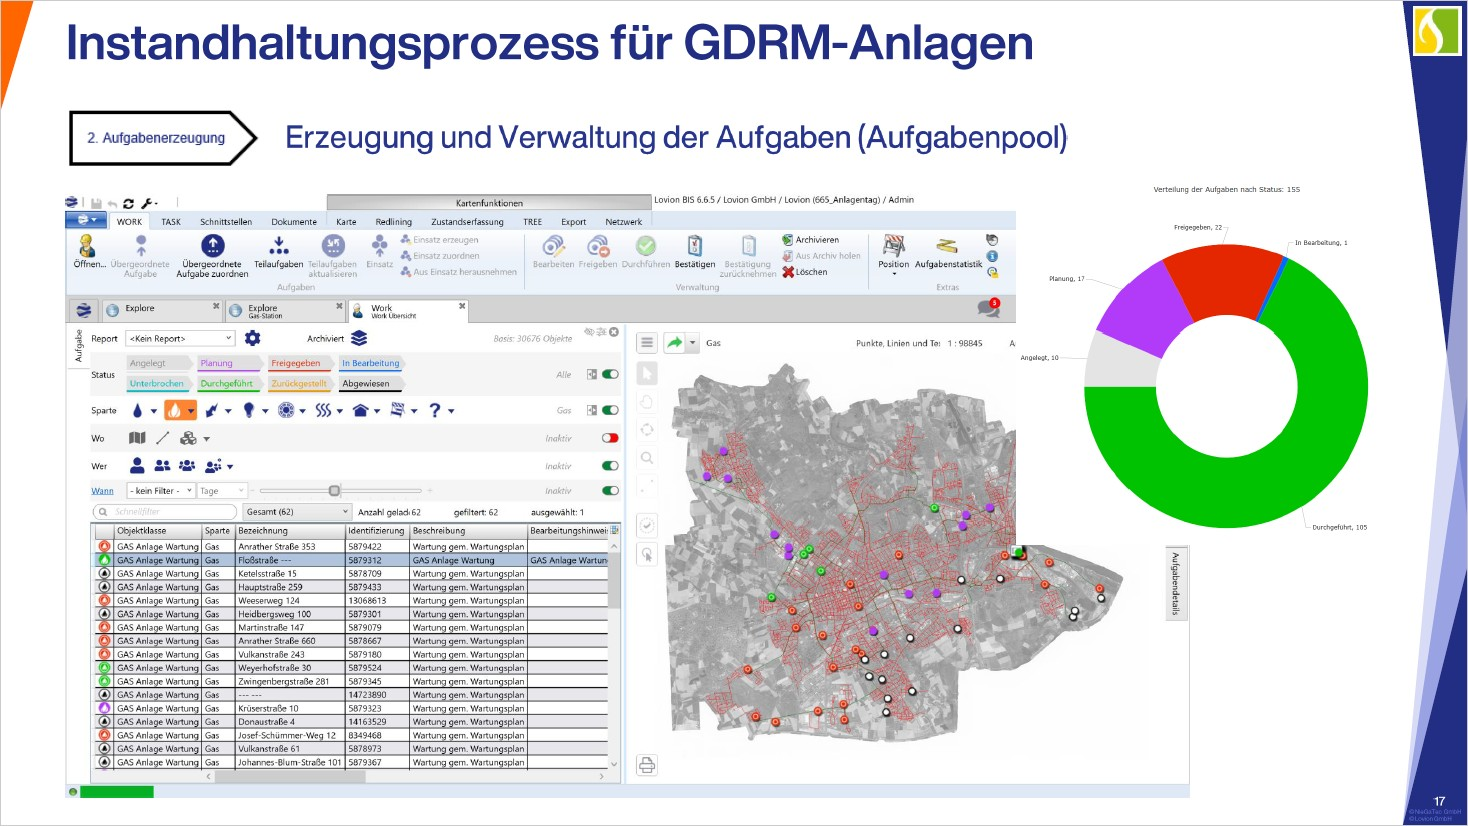Open the Aufgabenstatistik tool
This screenshot has height=826, width=1468.
click(x=947, y=247)
